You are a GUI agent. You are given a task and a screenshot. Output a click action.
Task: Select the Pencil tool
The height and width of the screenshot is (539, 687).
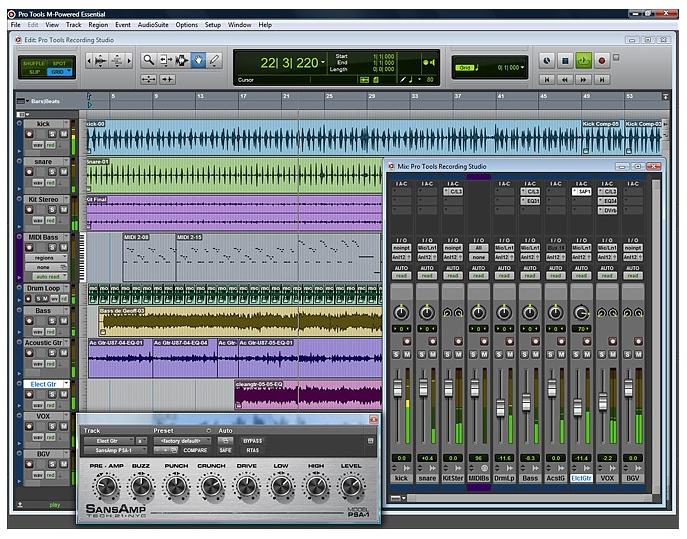pos(214,60)
